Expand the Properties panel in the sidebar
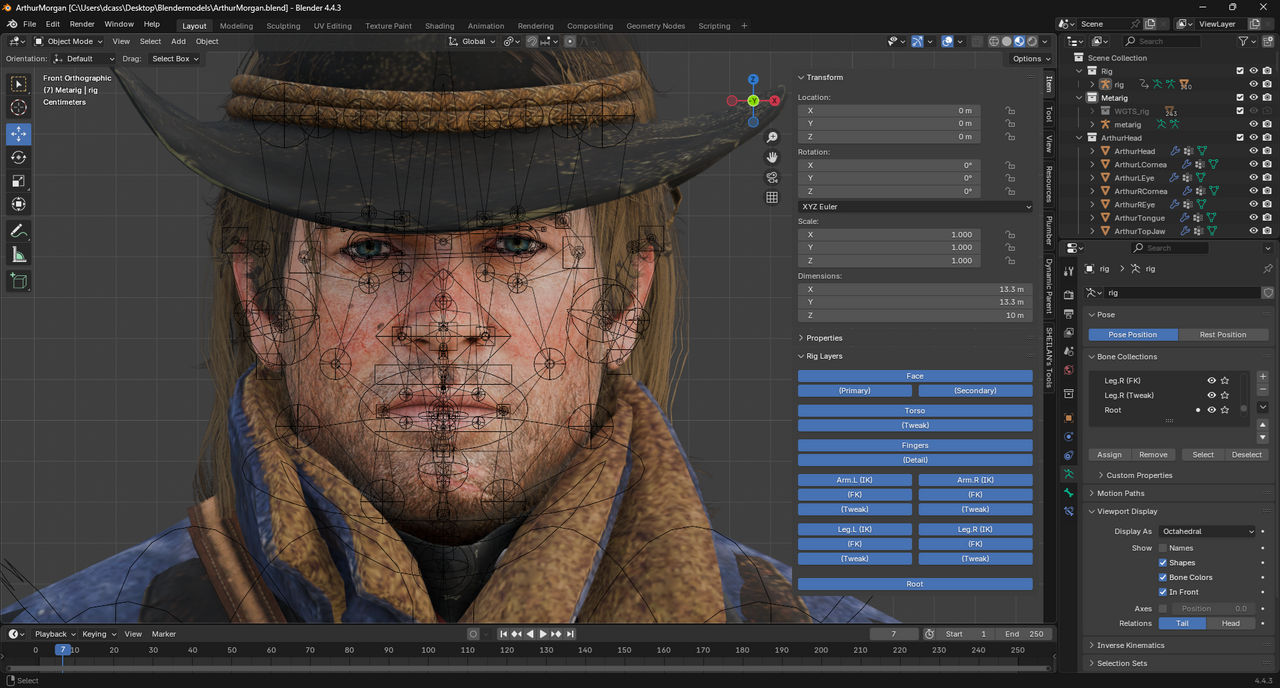Screen dimensions: 1280x688 (824, 338)
